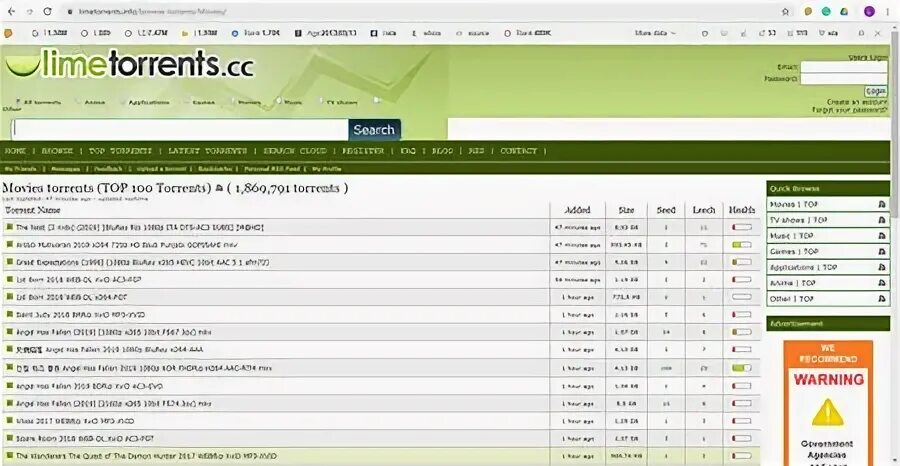Select the TV shows search category radio button
Viewport: 900px width, 466px height.
tap(321, 101)
